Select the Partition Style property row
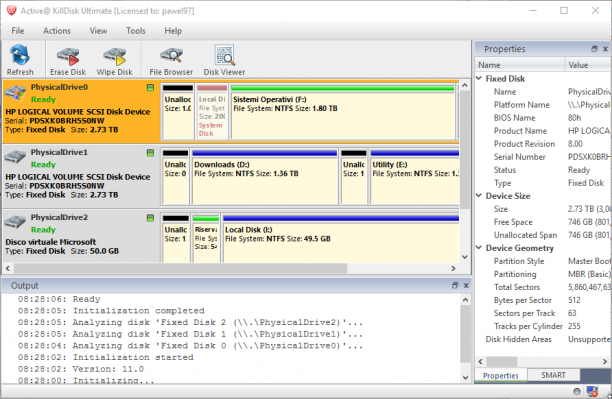Viewport: 612px width, 399px height. [543, 261]
